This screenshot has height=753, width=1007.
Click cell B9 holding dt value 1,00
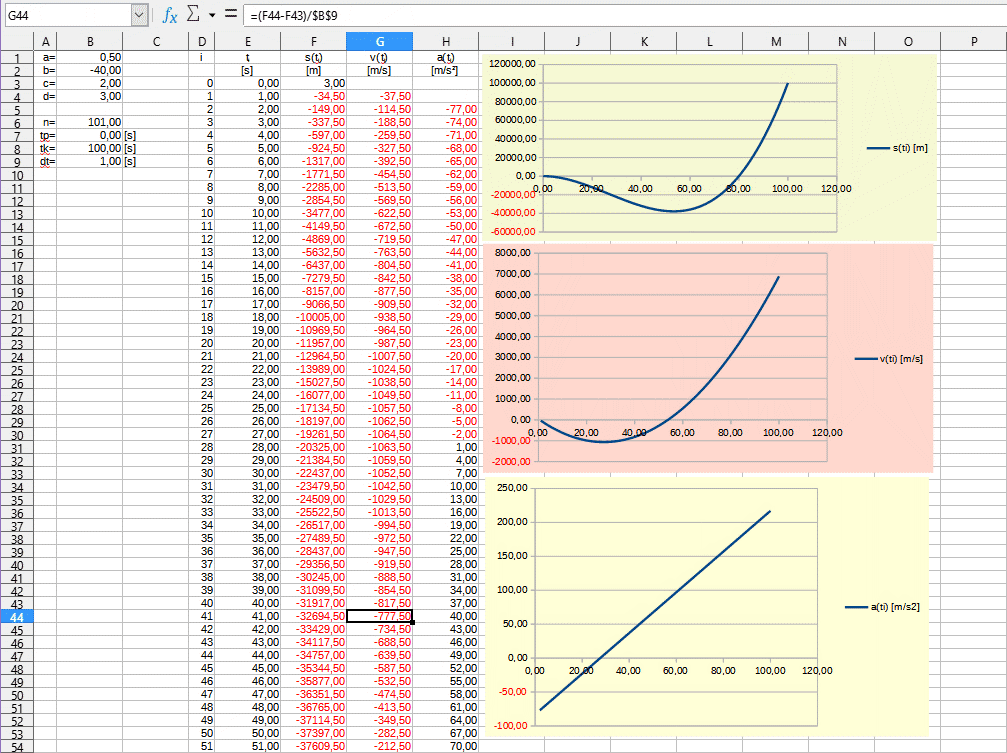point(90,161)
